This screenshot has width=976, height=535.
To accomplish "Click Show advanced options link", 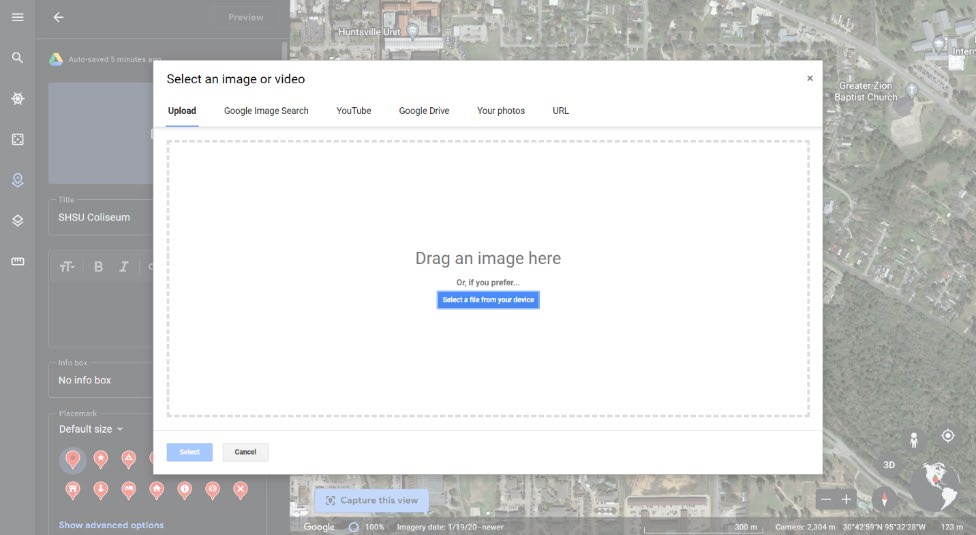I will coord(111,525).
